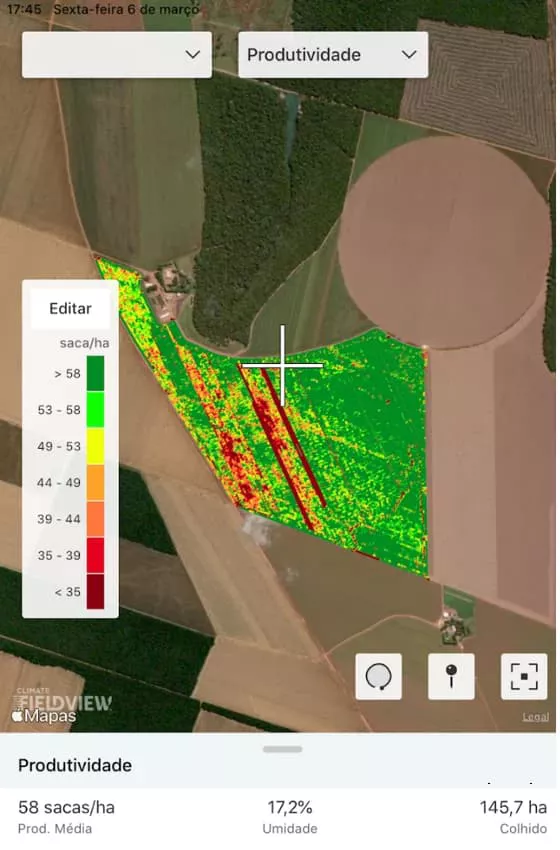The image size is (560, 850).
Task: Select the red 35 - 39 swatch
Action: coord(95,555)
